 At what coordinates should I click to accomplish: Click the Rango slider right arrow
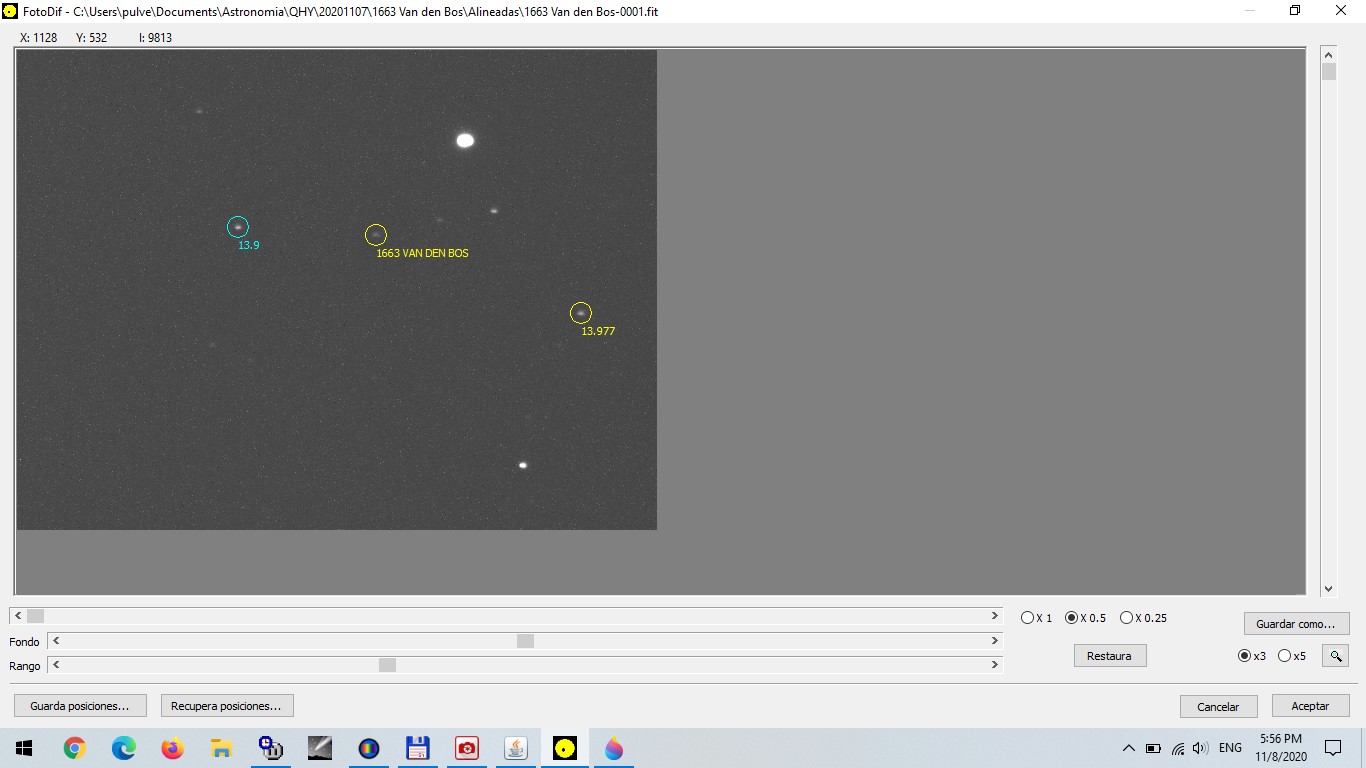995,665
